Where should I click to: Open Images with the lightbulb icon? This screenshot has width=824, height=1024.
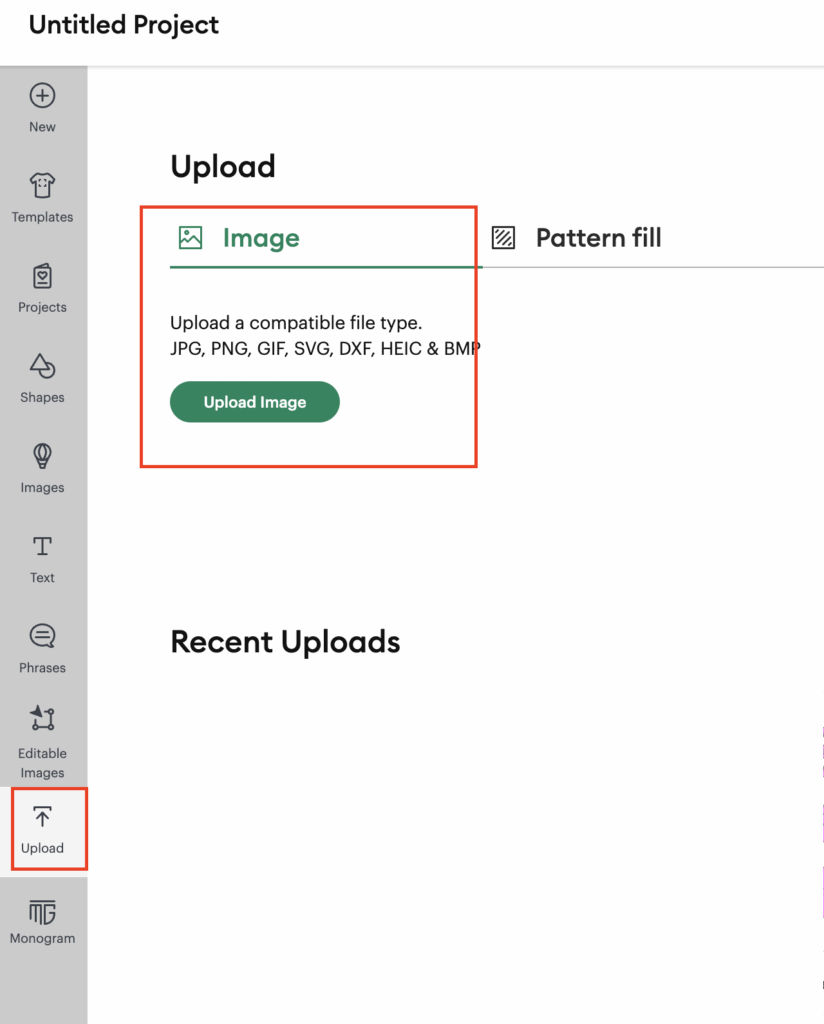pyautogui.click(x=42, y=457)
